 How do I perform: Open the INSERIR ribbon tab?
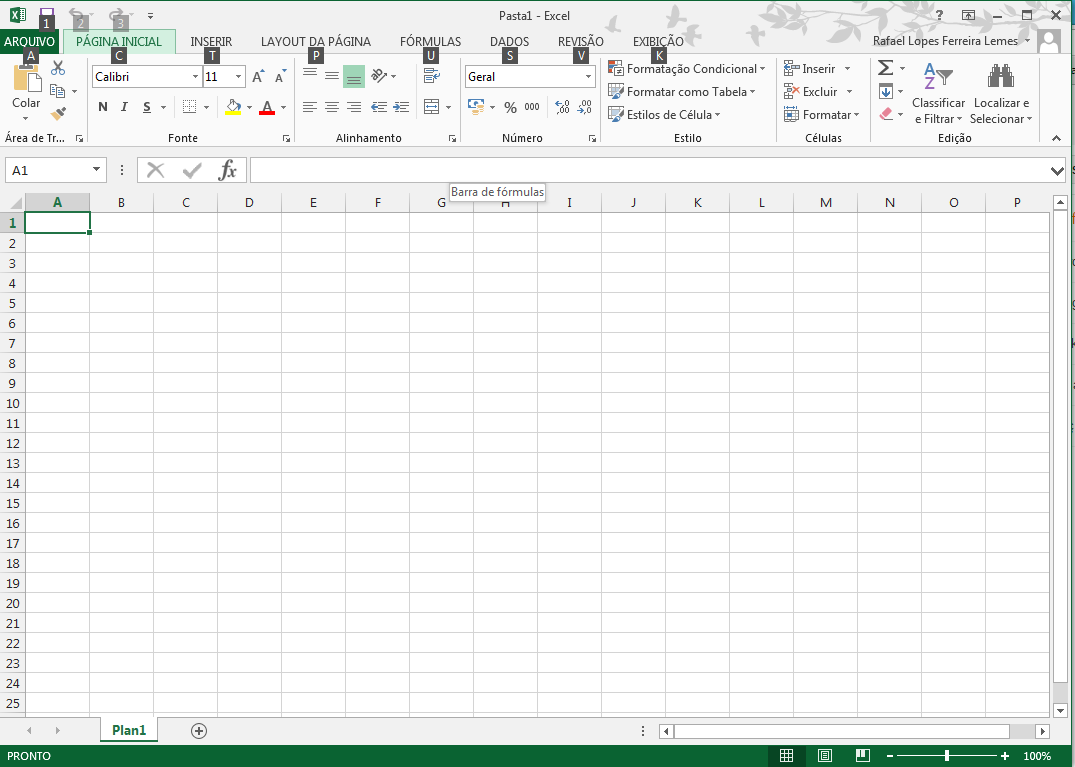tap(211, 41)
